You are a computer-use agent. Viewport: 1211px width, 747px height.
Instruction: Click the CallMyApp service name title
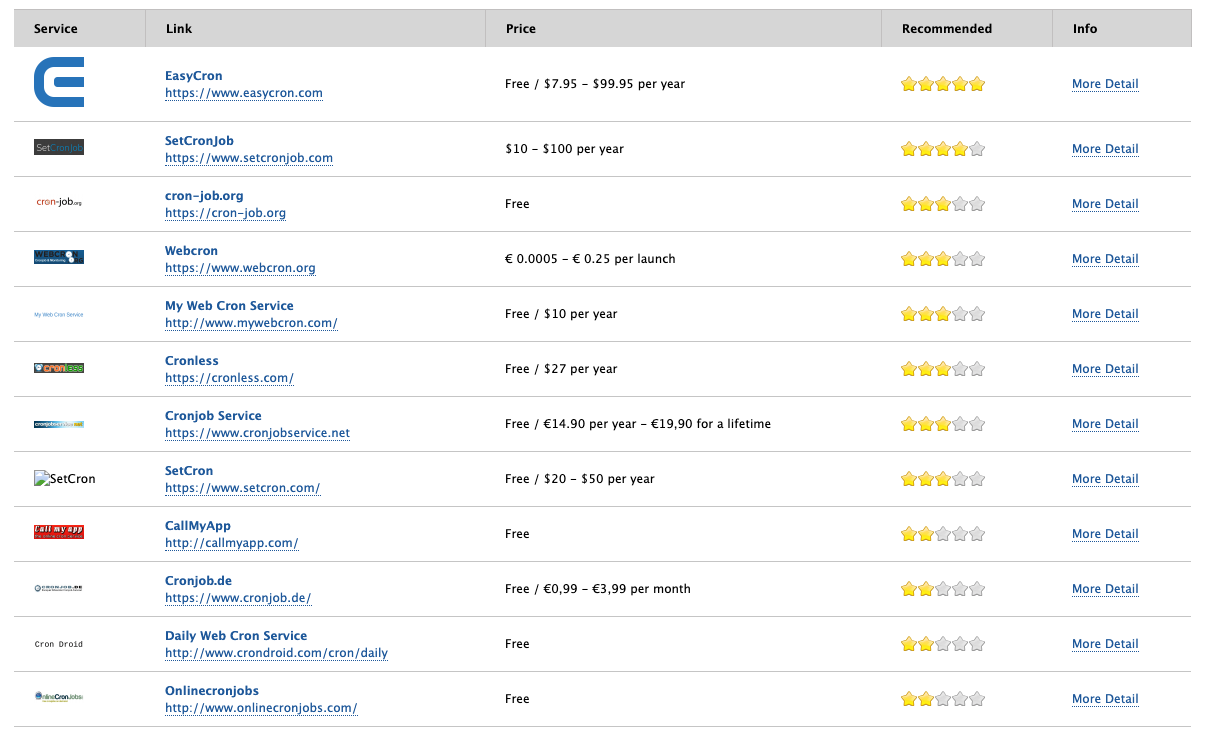(198, 526)
